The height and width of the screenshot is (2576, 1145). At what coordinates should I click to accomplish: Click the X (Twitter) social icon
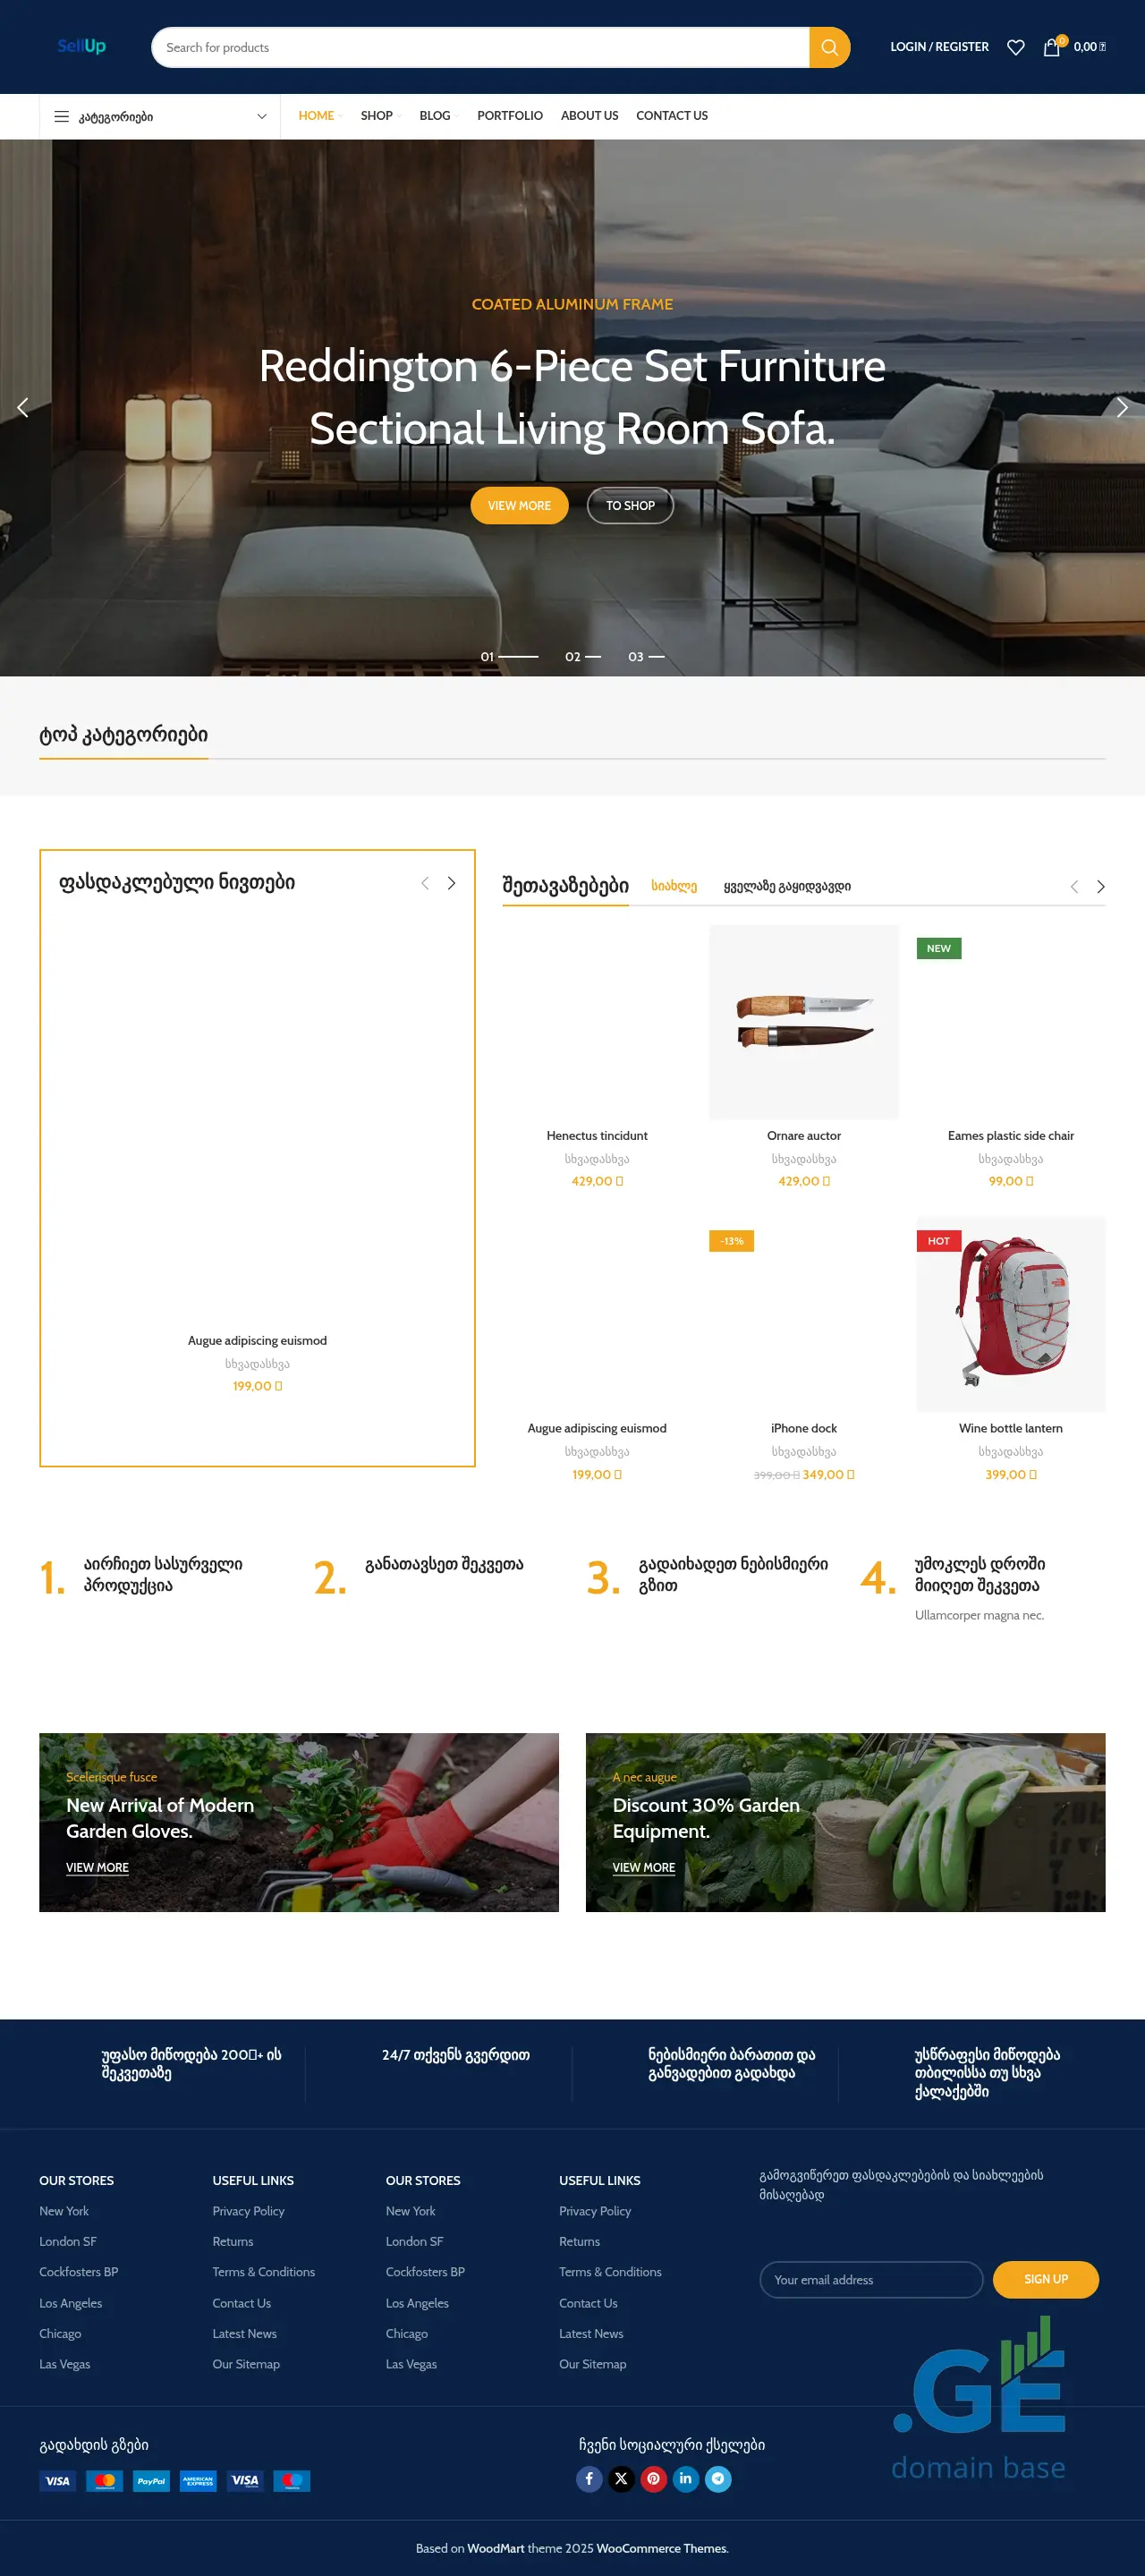coord(621,2478)
